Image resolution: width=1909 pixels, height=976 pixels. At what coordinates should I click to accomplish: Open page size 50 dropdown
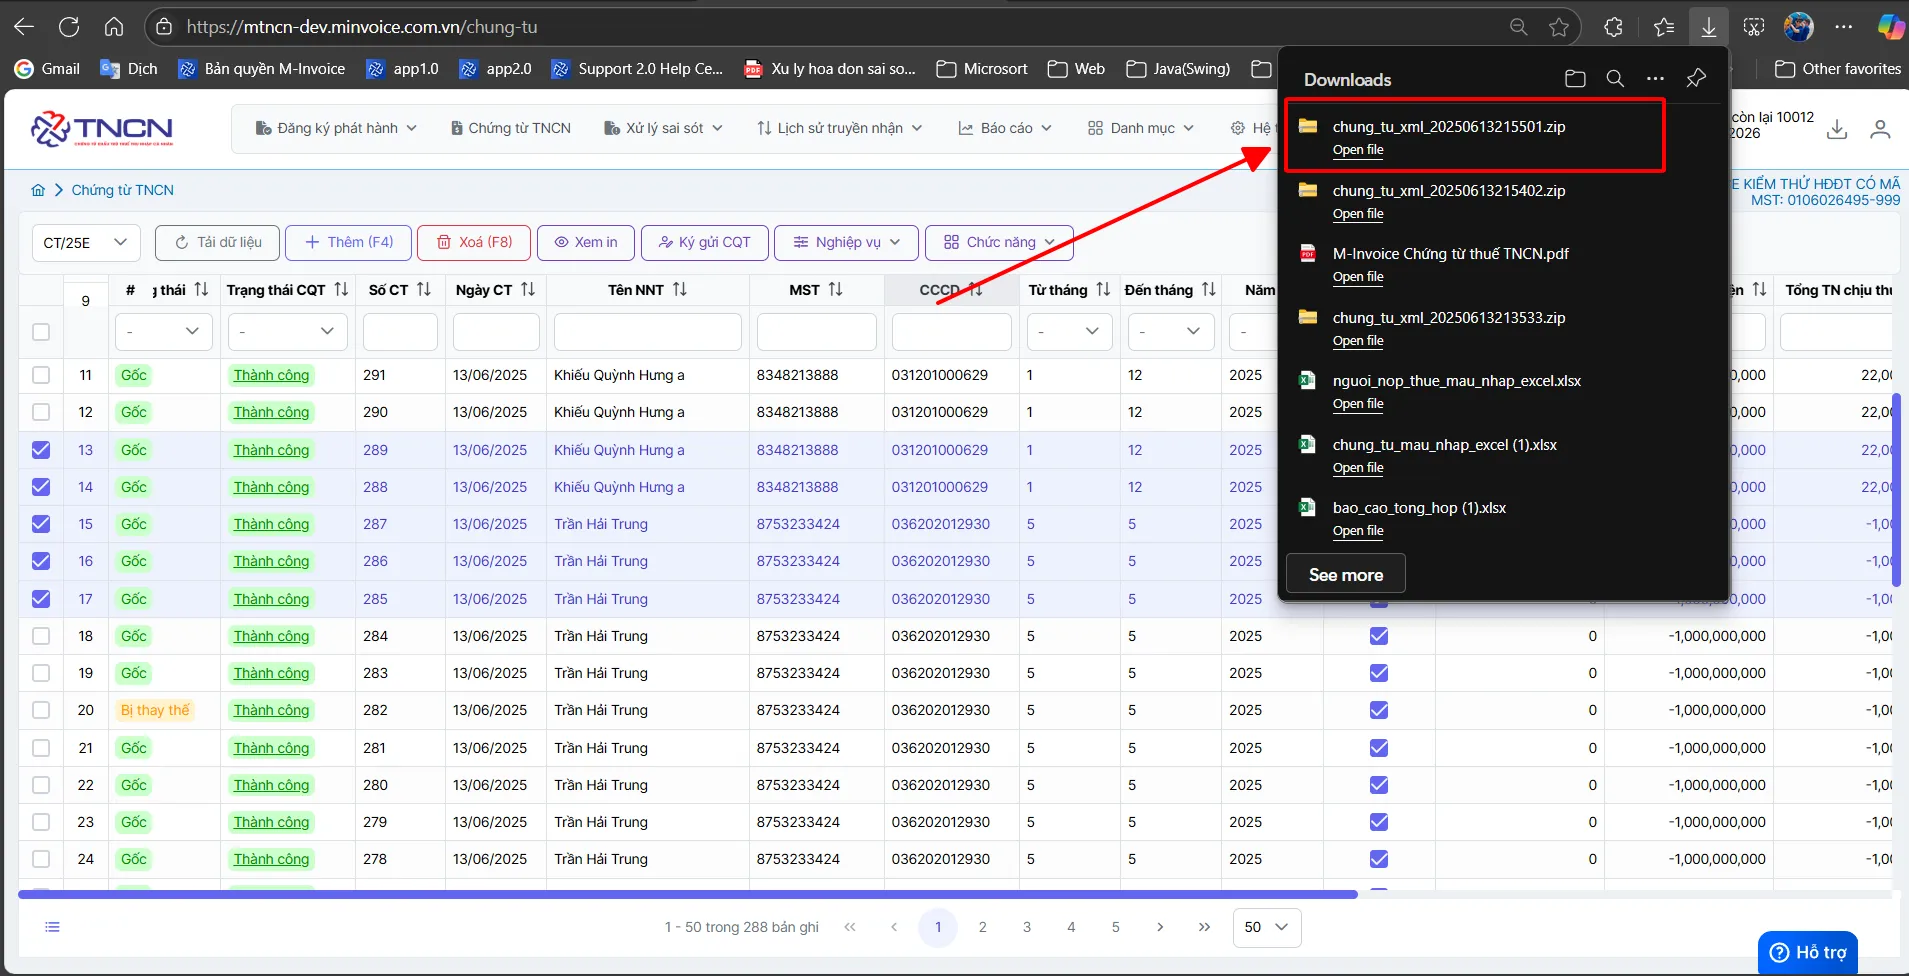[1267, 927]
